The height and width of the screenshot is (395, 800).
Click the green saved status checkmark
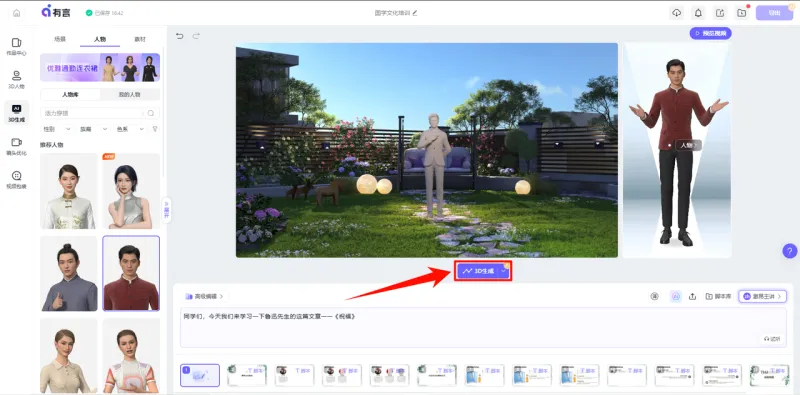(x=89, y=13)
